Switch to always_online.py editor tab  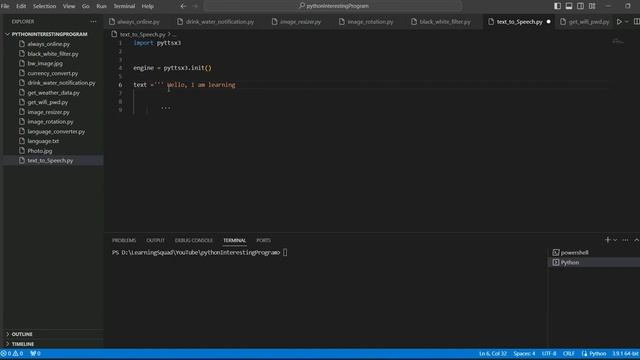[138, 22]
